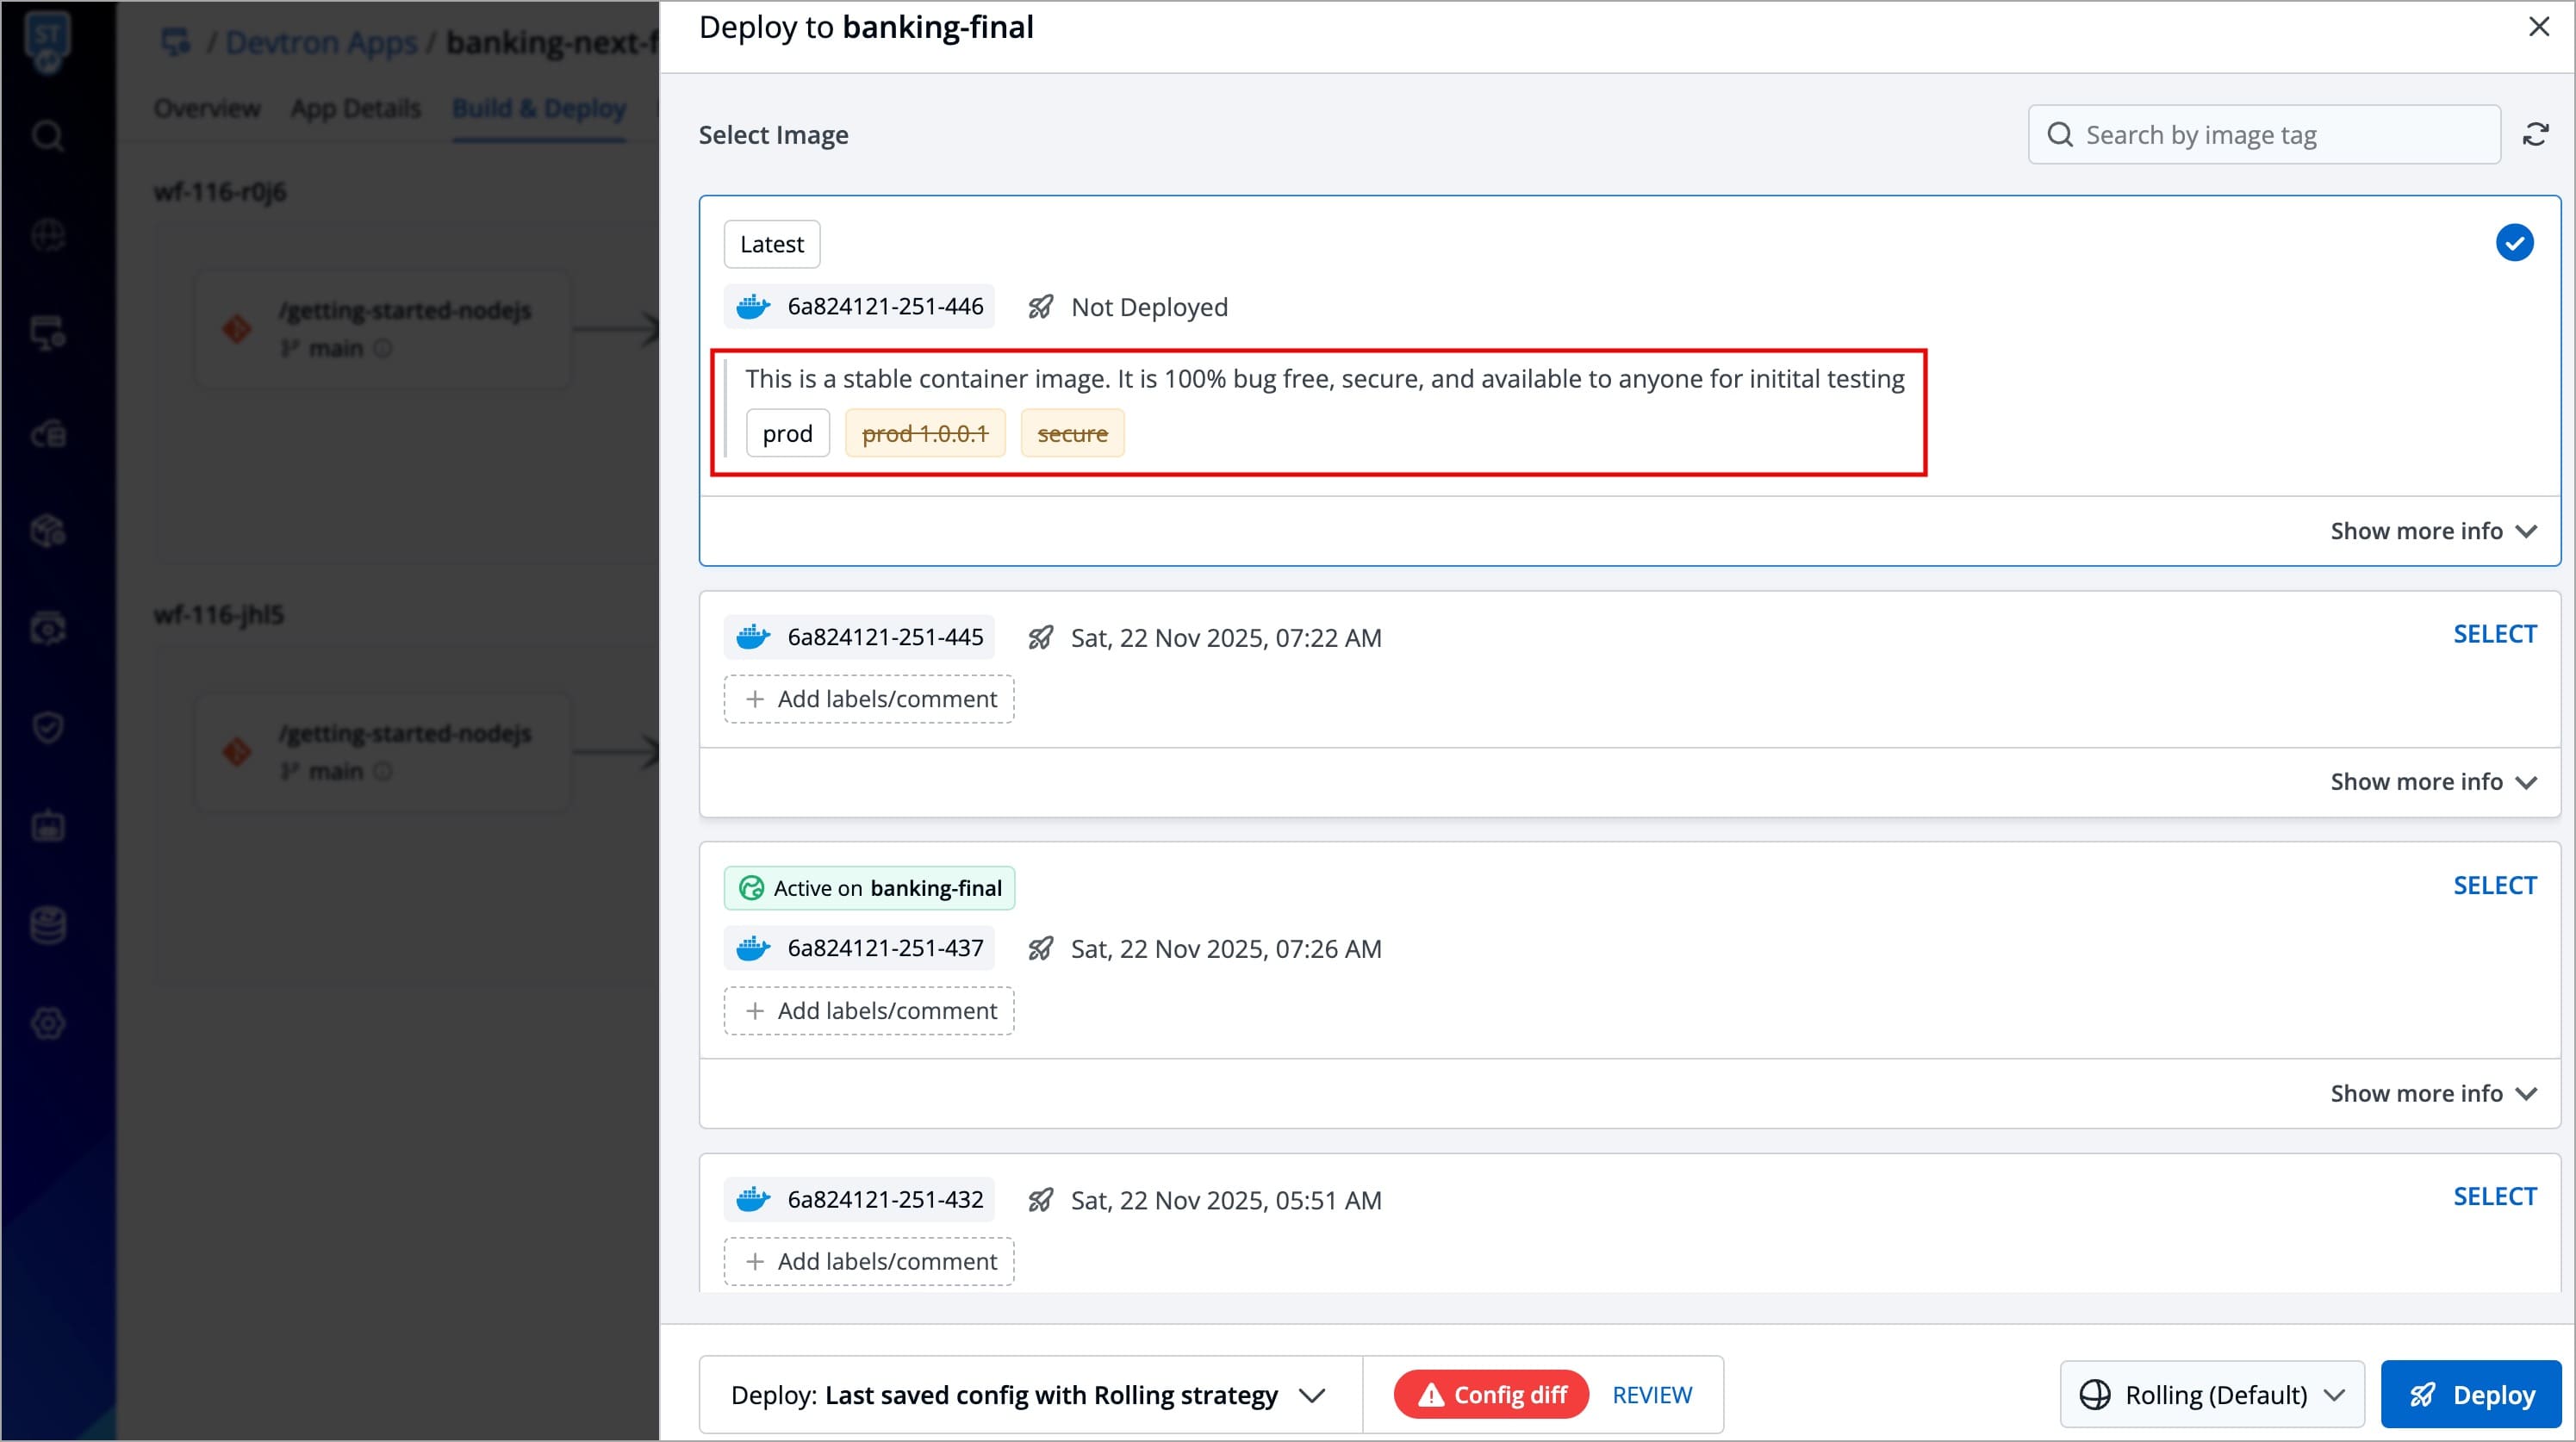Image resolution: width=2576 pixels, height=1442 pixels.
Task: Click the Active on banking-final status badge
Action: coord(869,888)
